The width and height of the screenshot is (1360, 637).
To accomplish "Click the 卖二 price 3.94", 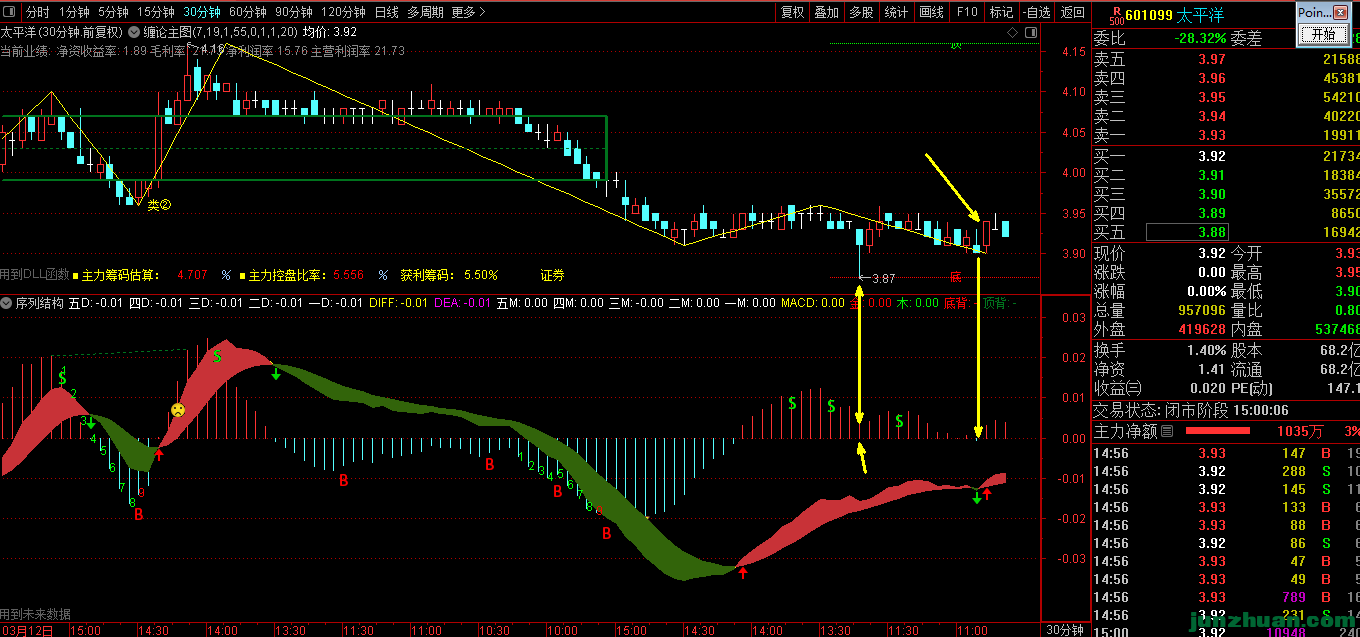I will point(1211,116).
